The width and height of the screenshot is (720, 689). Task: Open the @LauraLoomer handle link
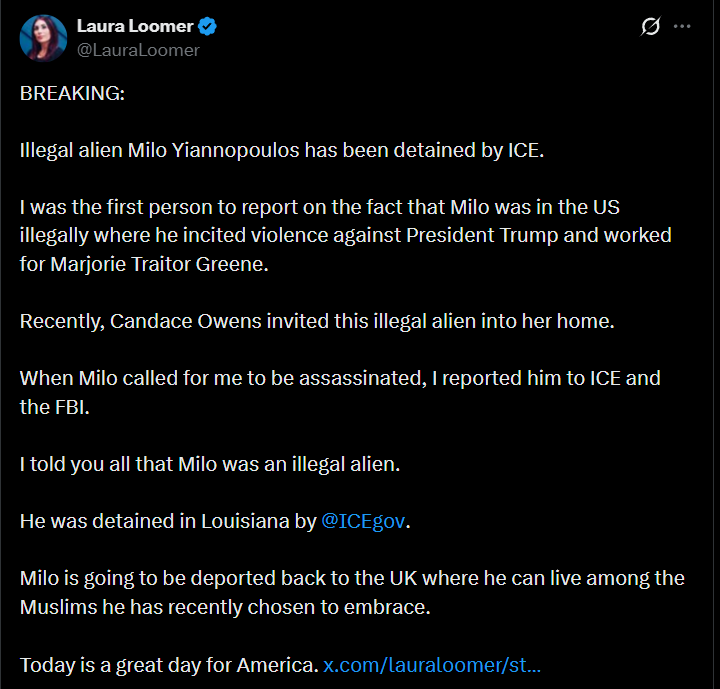(138, 50)
